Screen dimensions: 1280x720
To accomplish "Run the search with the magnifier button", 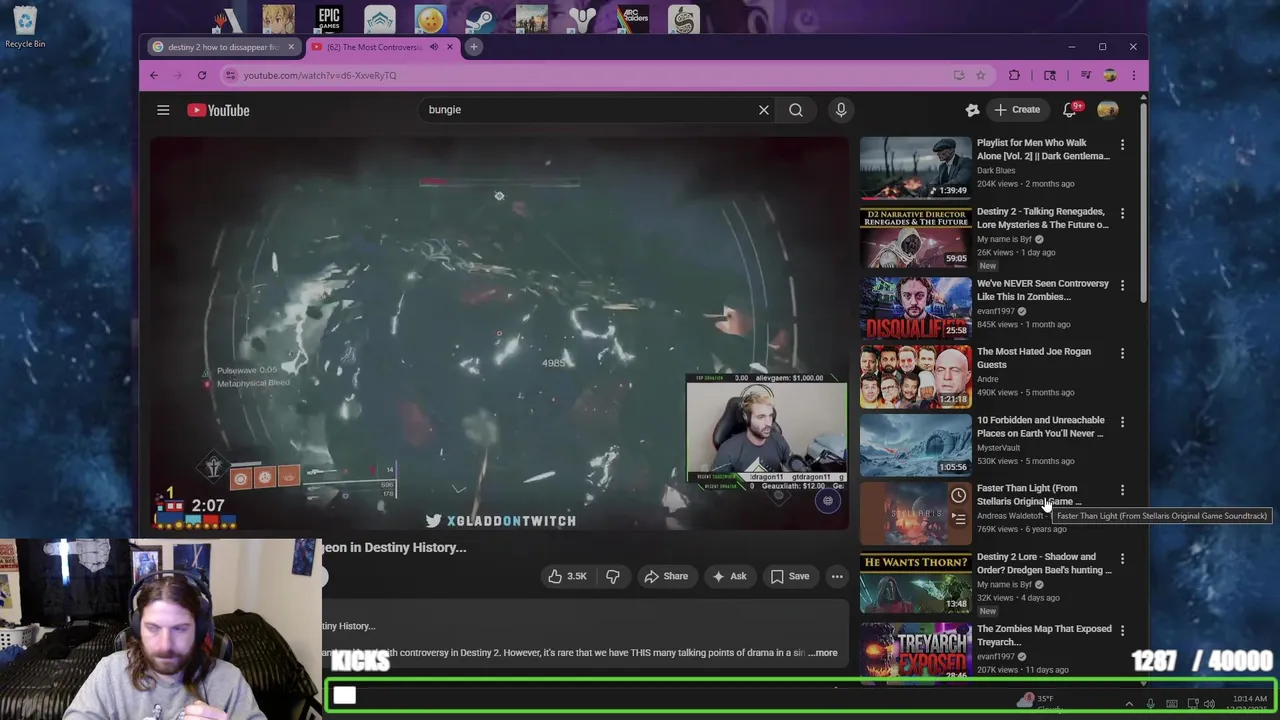I will pyautogui.click(x=796, y=110).
